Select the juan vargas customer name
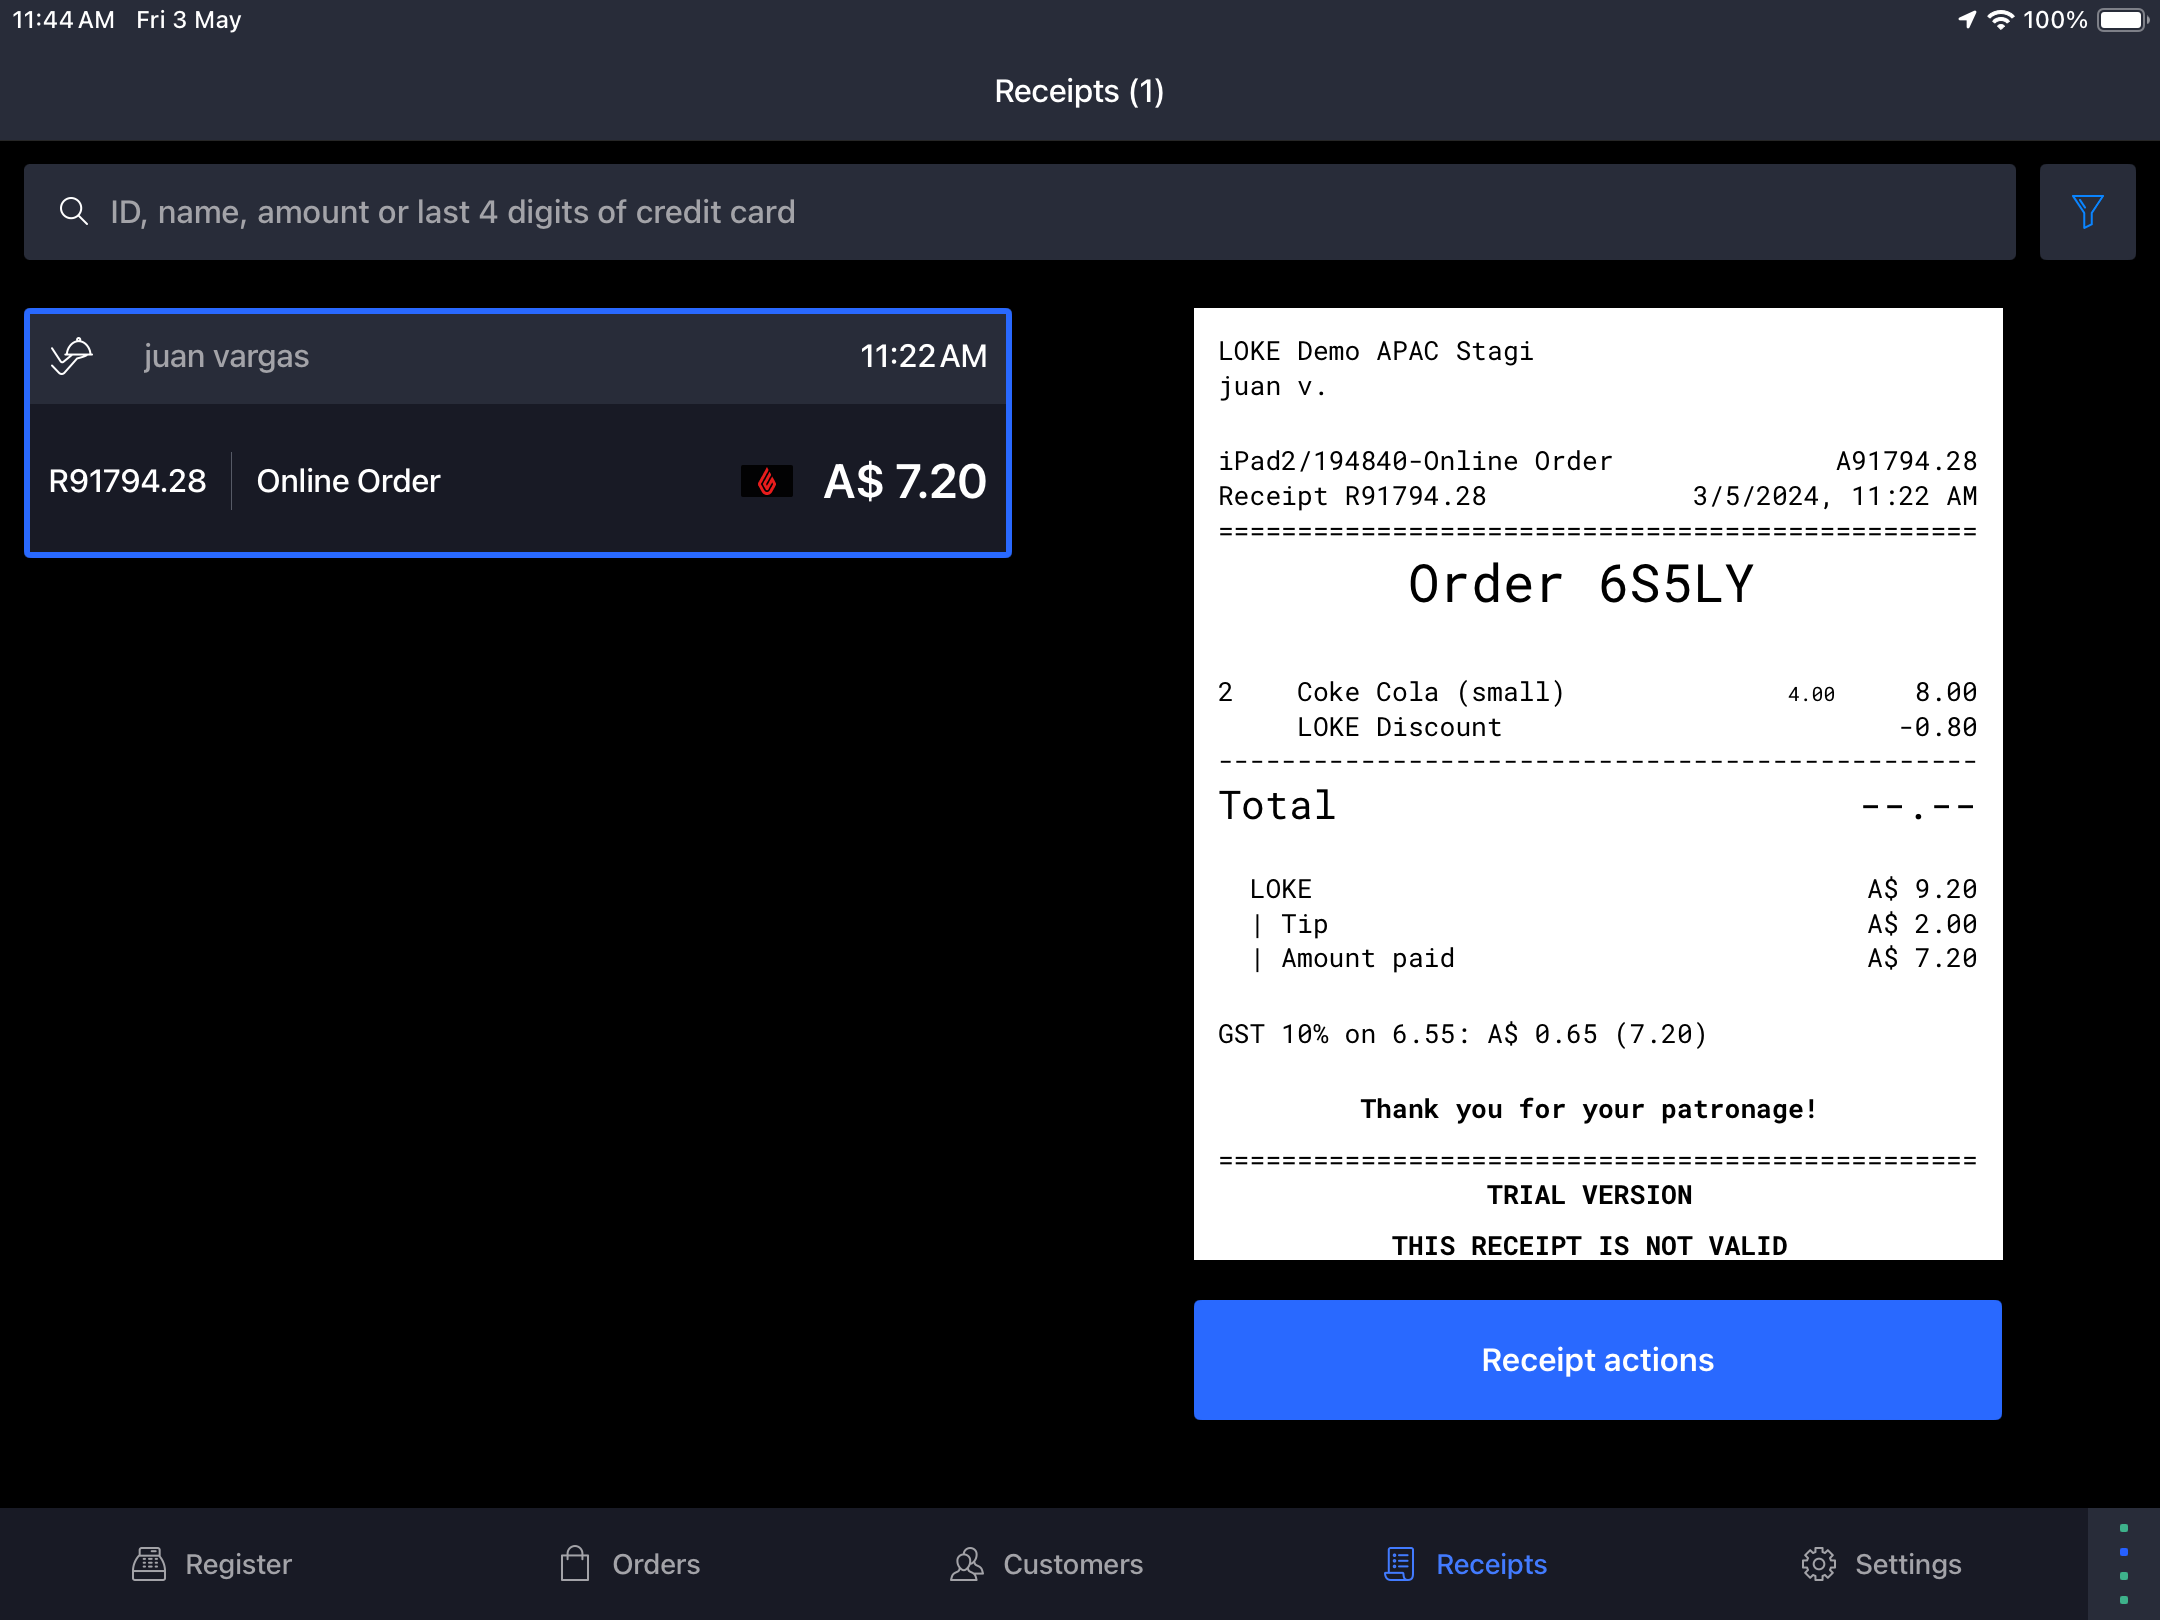Viewport: 2160px width, 1620px height. pyautogui.click(x=226, y=356)
